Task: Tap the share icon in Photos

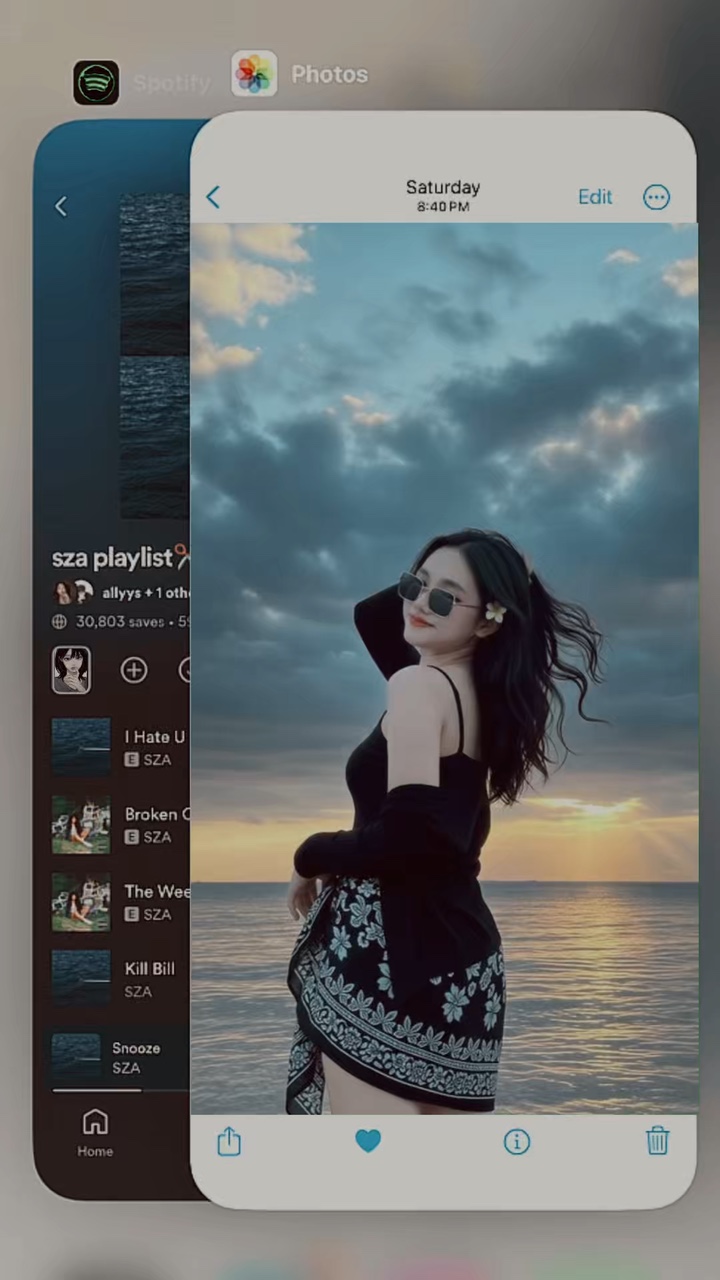Action: tap(229, 1141)
